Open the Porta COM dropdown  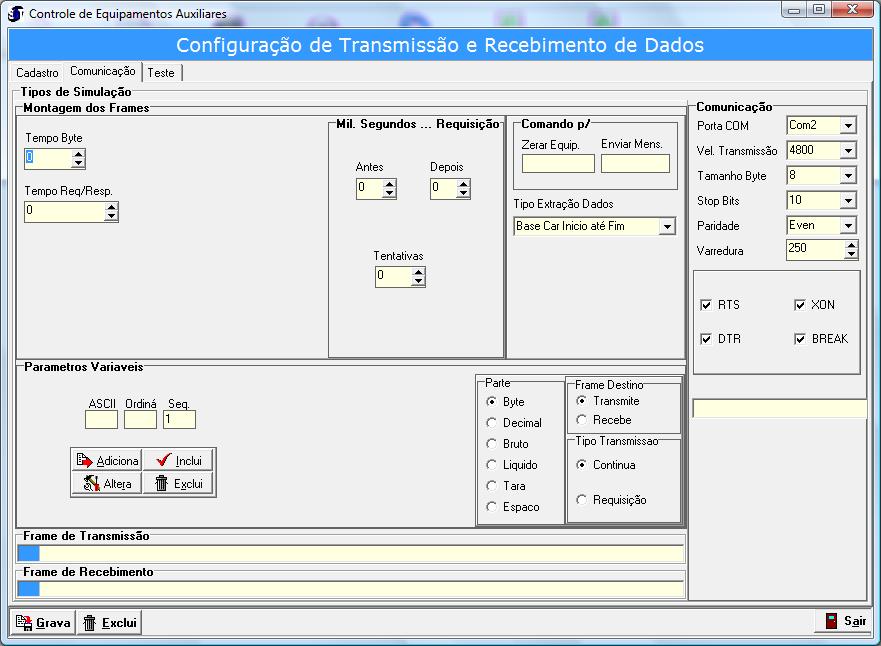[x=848, y=126]
